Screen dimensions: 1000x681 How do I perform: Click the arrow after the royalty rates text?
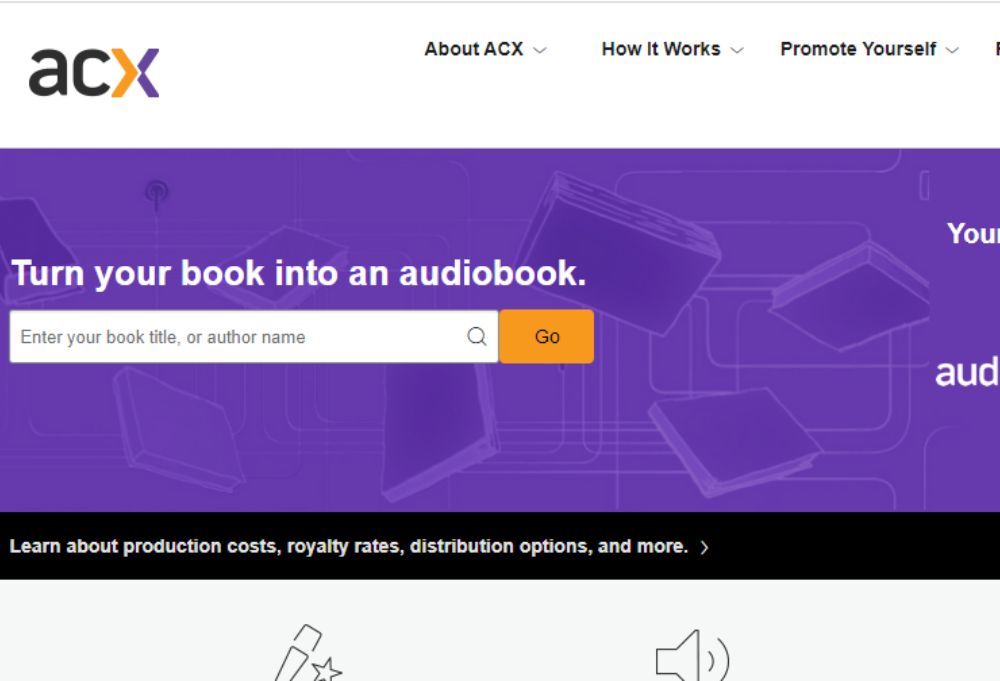(x=705, y=548)
